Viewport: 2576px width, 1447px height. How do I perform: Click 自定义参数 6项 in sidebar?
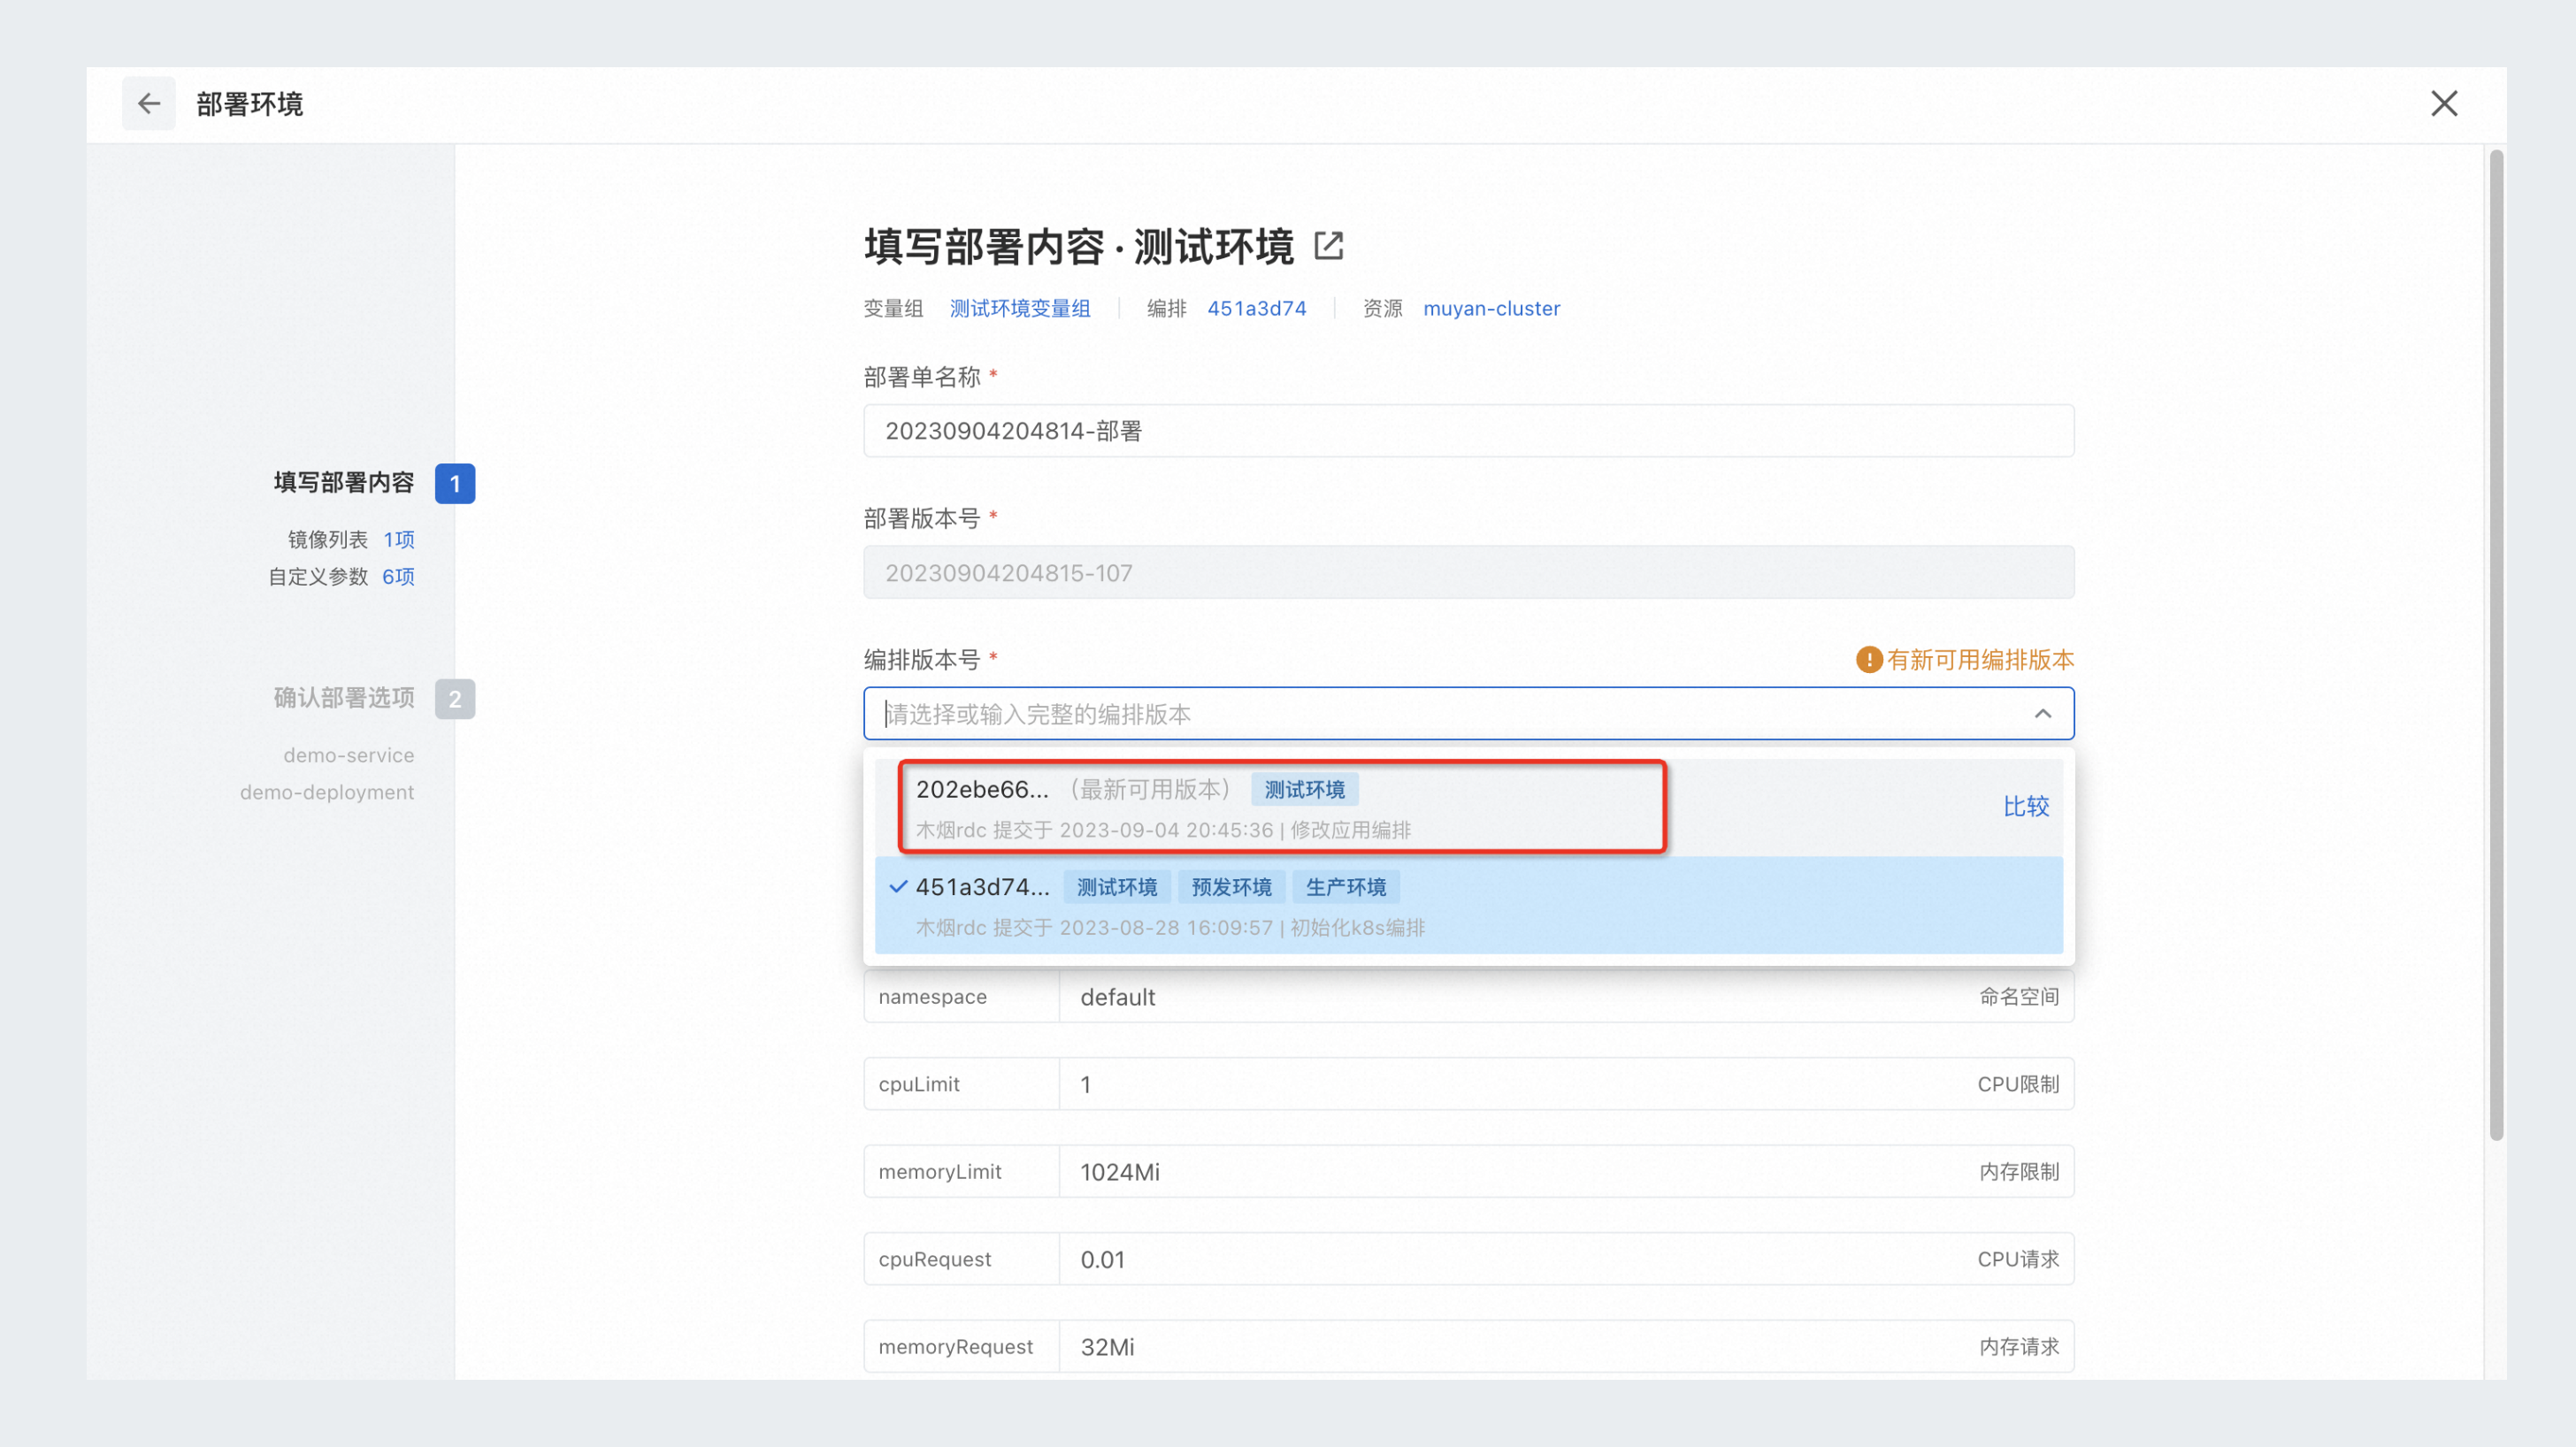click(341, 577)
